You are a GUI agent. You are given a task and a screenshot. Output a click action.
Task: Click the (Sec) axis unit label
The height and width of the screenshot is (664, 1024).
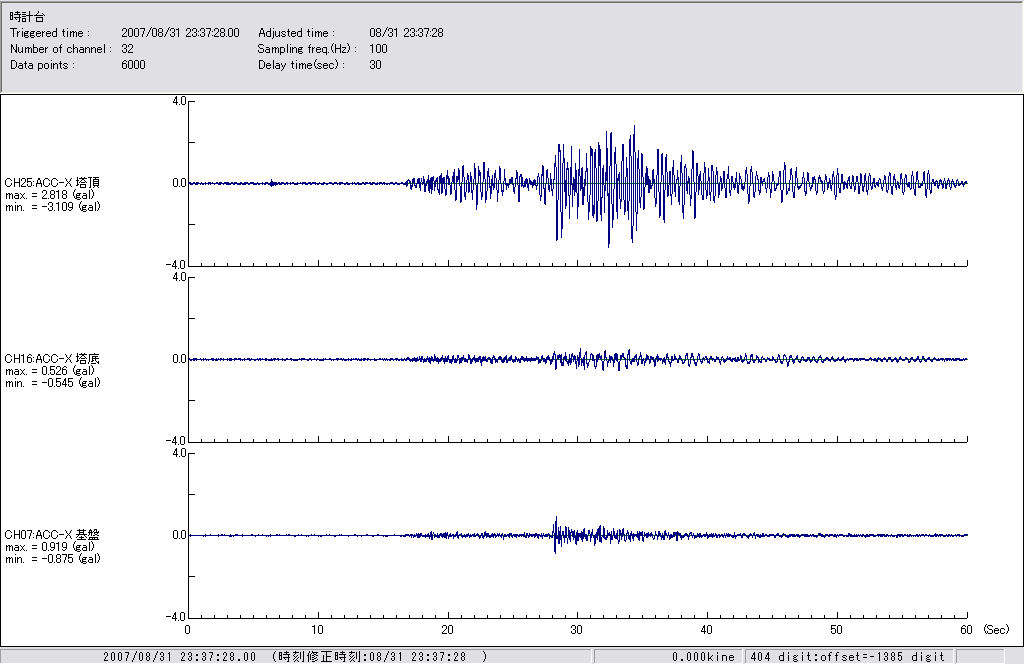coord(996,630)
